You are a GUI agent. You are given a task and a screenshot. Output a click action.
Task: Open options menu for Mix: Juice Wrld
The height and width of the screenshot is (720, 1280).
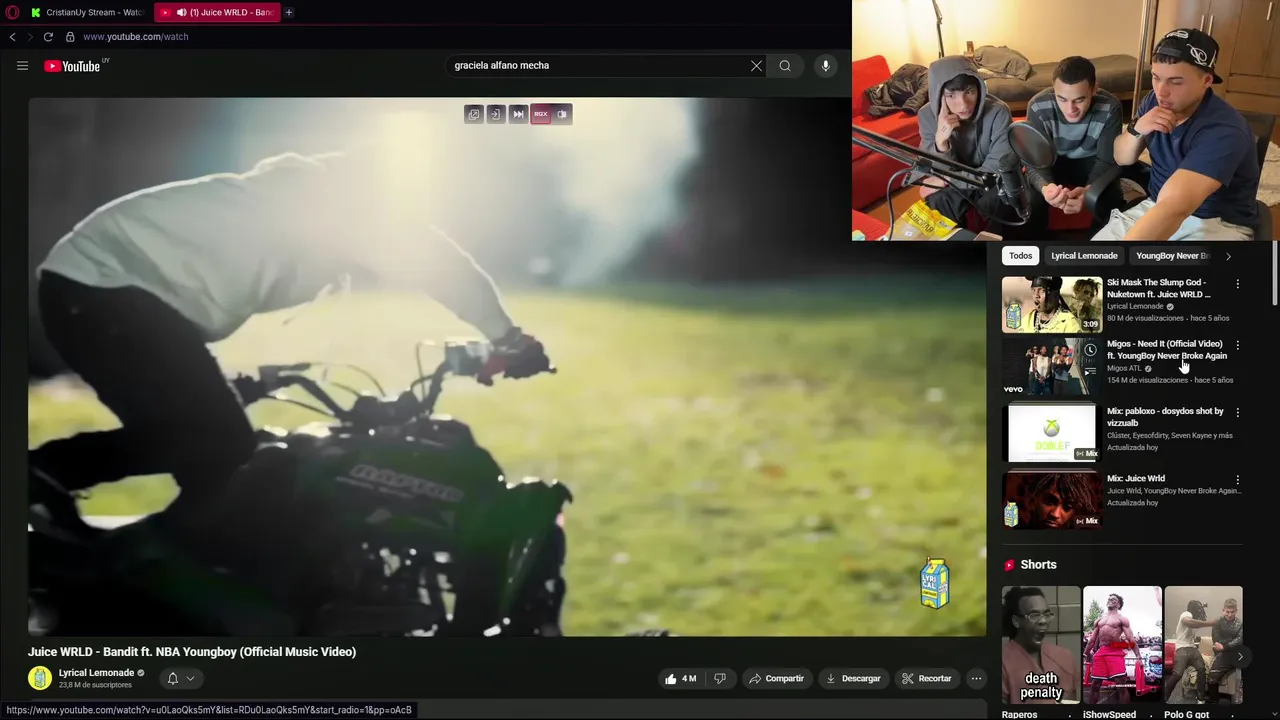1237,479
